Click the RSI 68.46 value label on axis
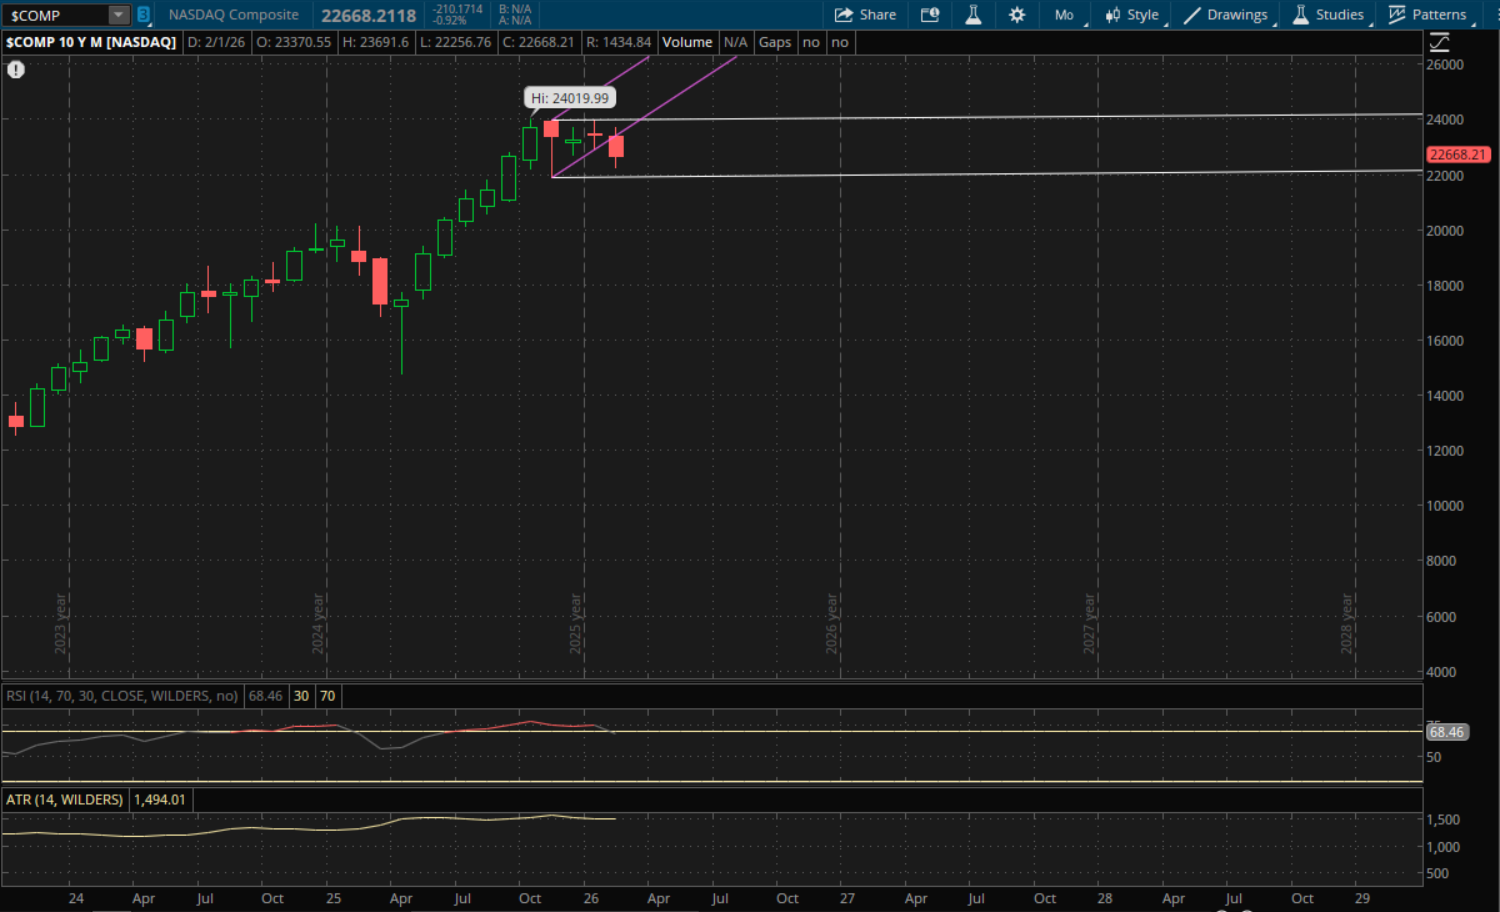Screen dimensions: 1500x912 (x=1446, y=732)
